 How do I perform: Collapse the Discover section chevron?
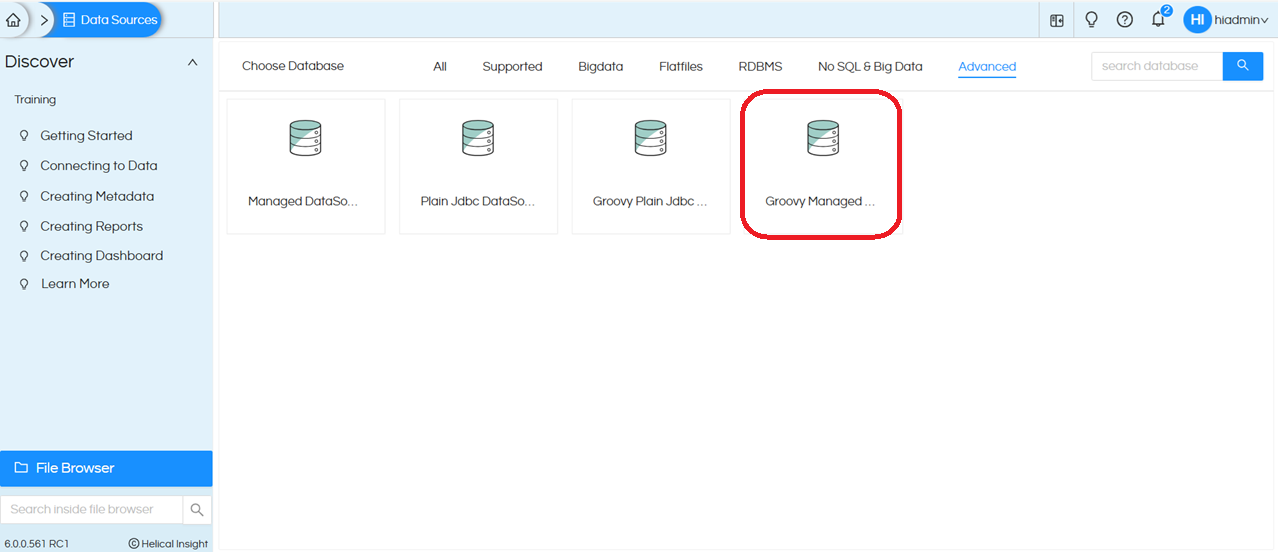[x=193, y=63]
